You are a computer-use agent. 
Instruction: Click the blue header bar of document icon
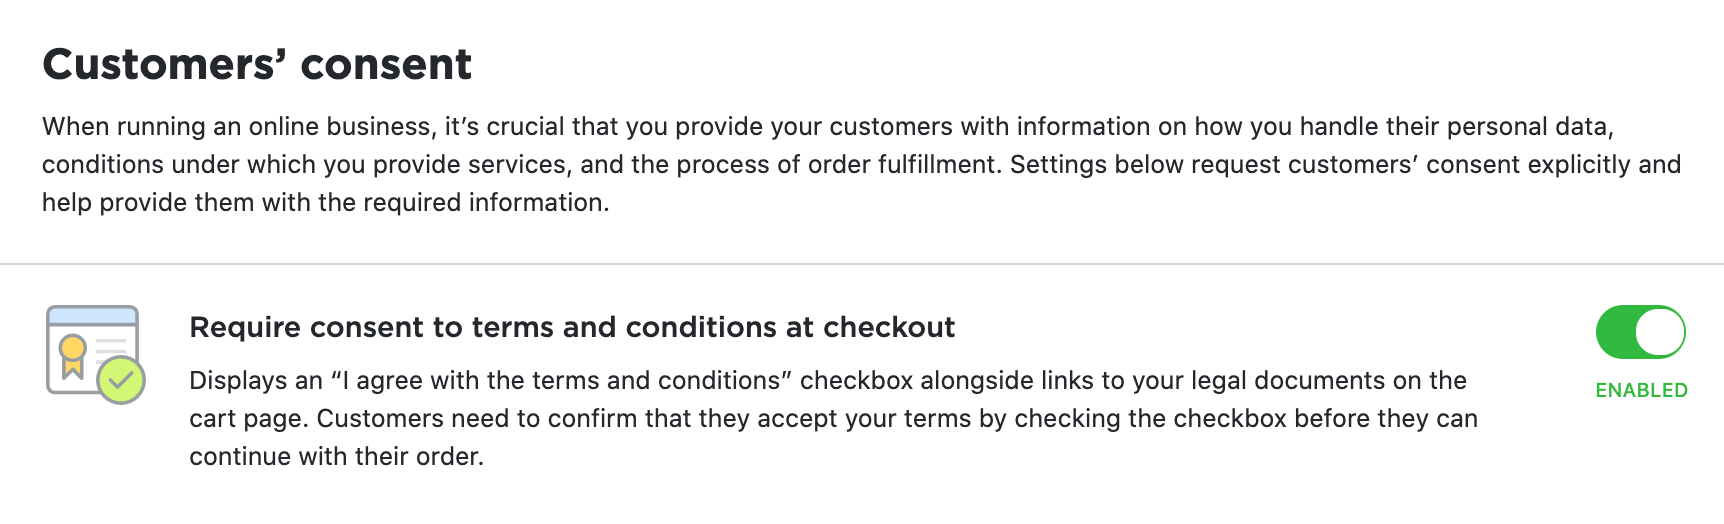(x=92, y=316)
